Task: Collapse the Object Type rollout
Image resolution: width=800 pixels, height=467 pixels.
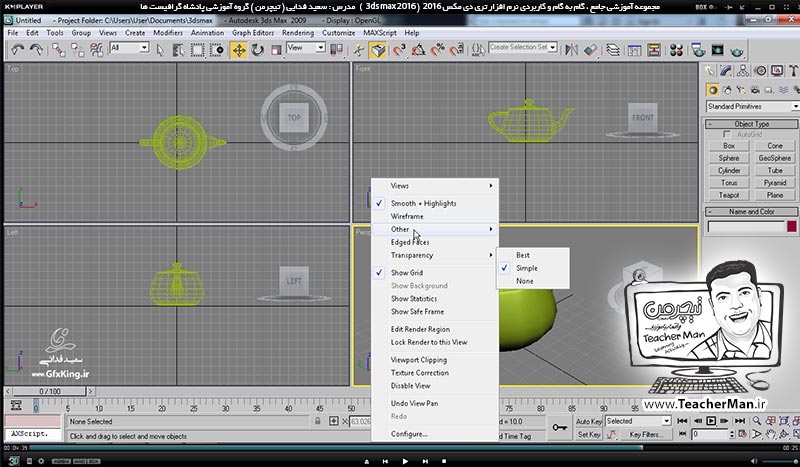Action: coord(752,124)
